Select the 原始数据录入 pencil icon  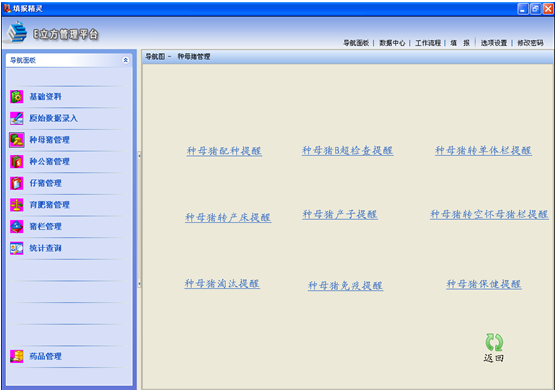pos(17,118)
